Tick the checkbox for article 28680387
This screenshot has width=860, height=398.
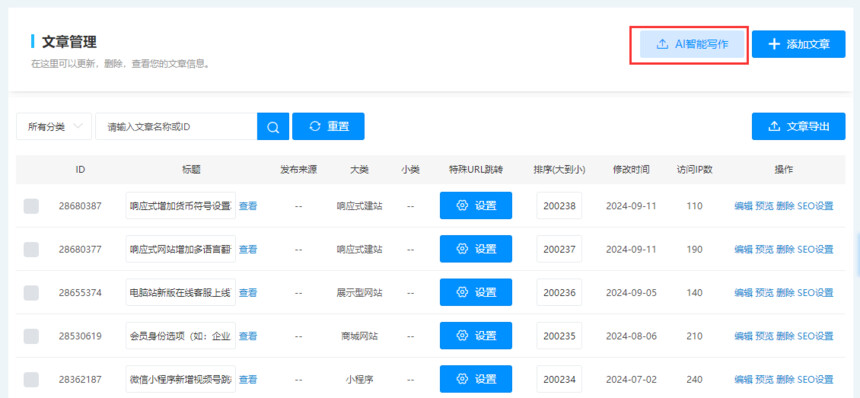(31, 206)
